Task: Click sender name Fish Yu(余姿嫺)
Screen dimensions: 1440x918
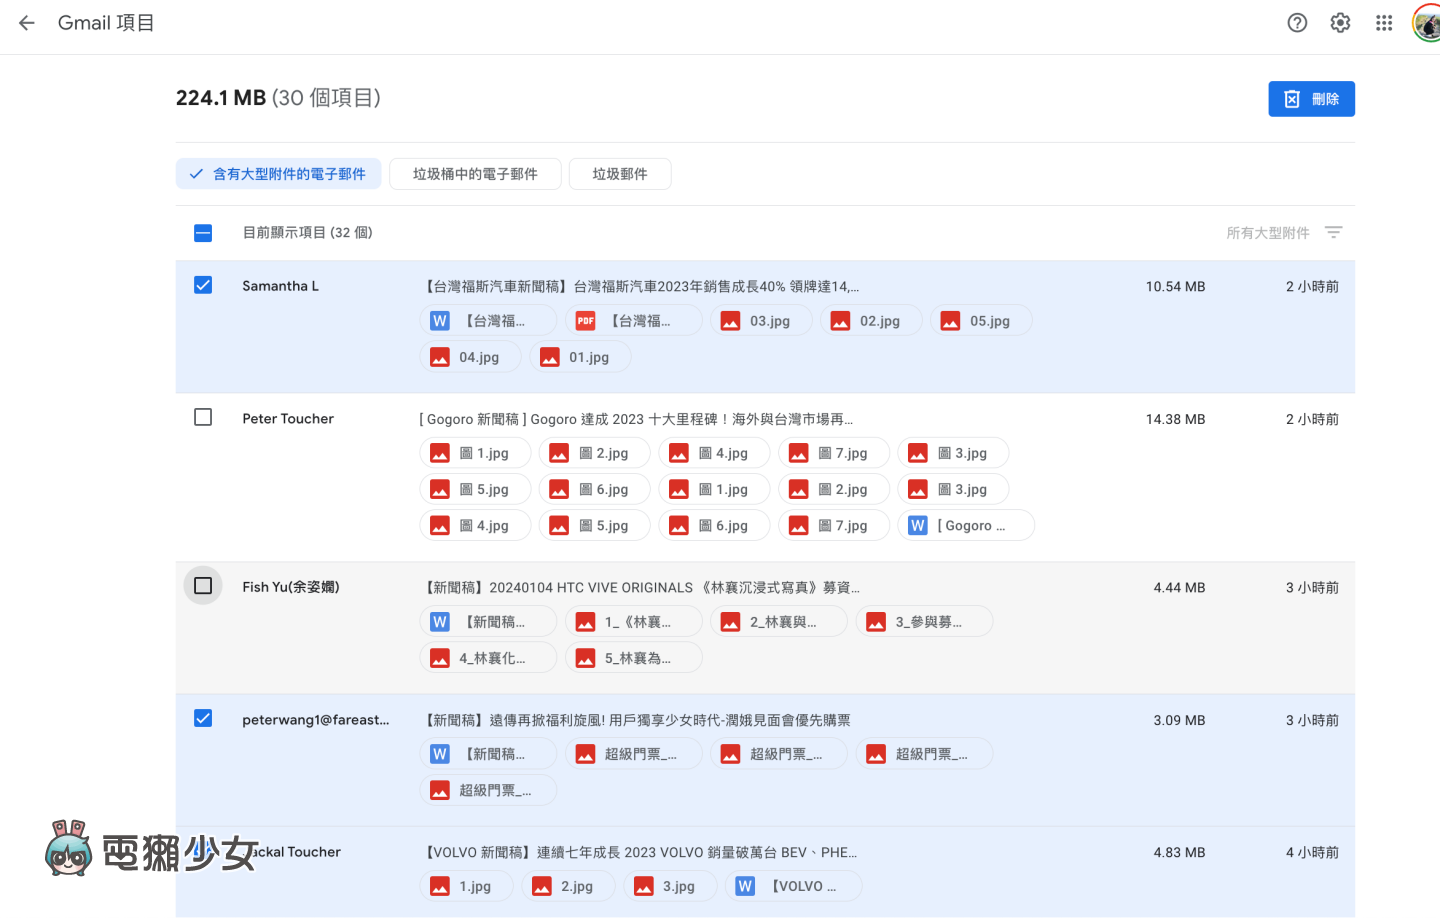Action: 291,587
